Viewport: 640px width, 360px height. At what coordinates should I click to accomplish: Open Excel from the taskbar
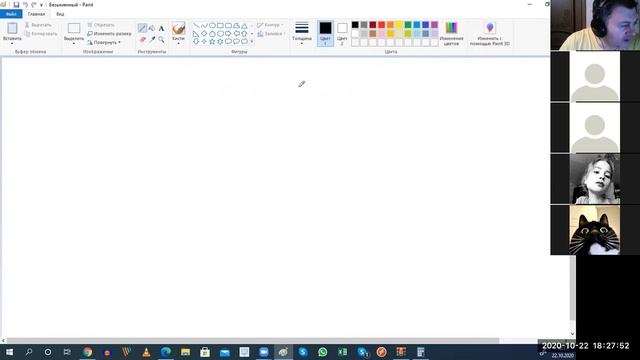click(x=342, y=352)
